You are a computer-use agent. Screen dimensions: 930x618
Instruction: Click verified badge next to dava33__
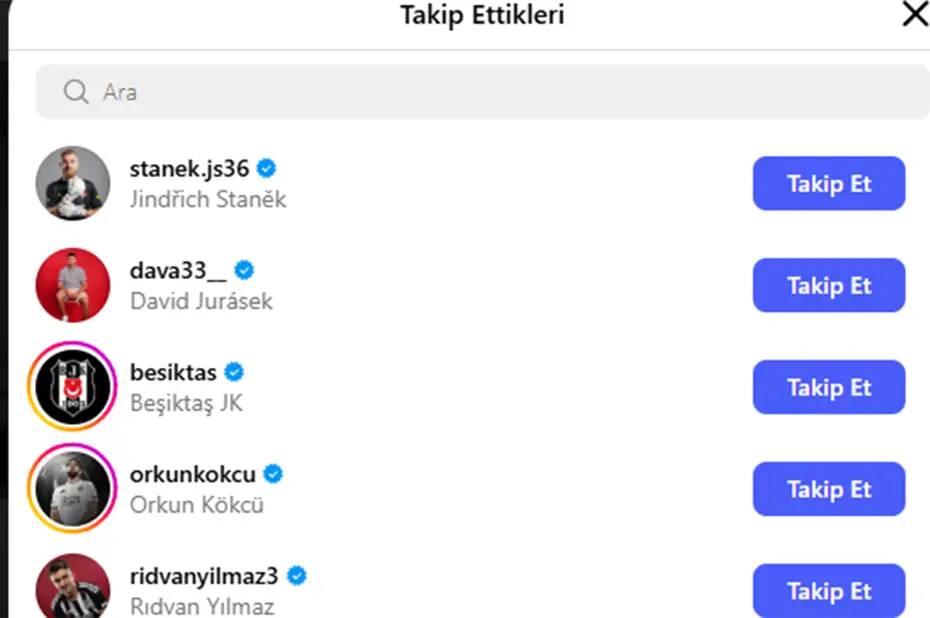point(244,270)
